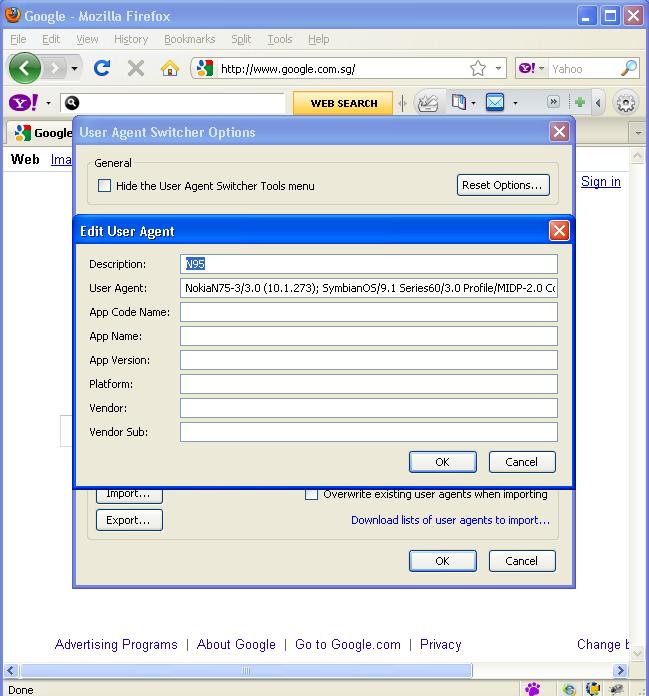
Task: Open the View menu
Action: click(x=87, y=40)
